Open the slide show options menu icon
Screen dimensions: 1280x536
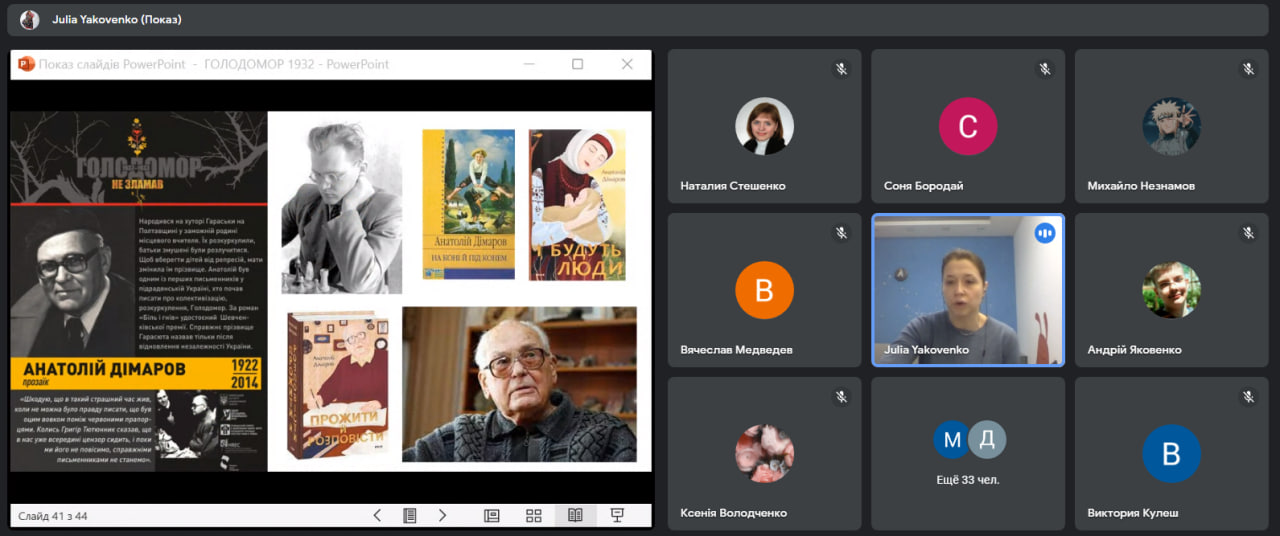tap(409, 515)
